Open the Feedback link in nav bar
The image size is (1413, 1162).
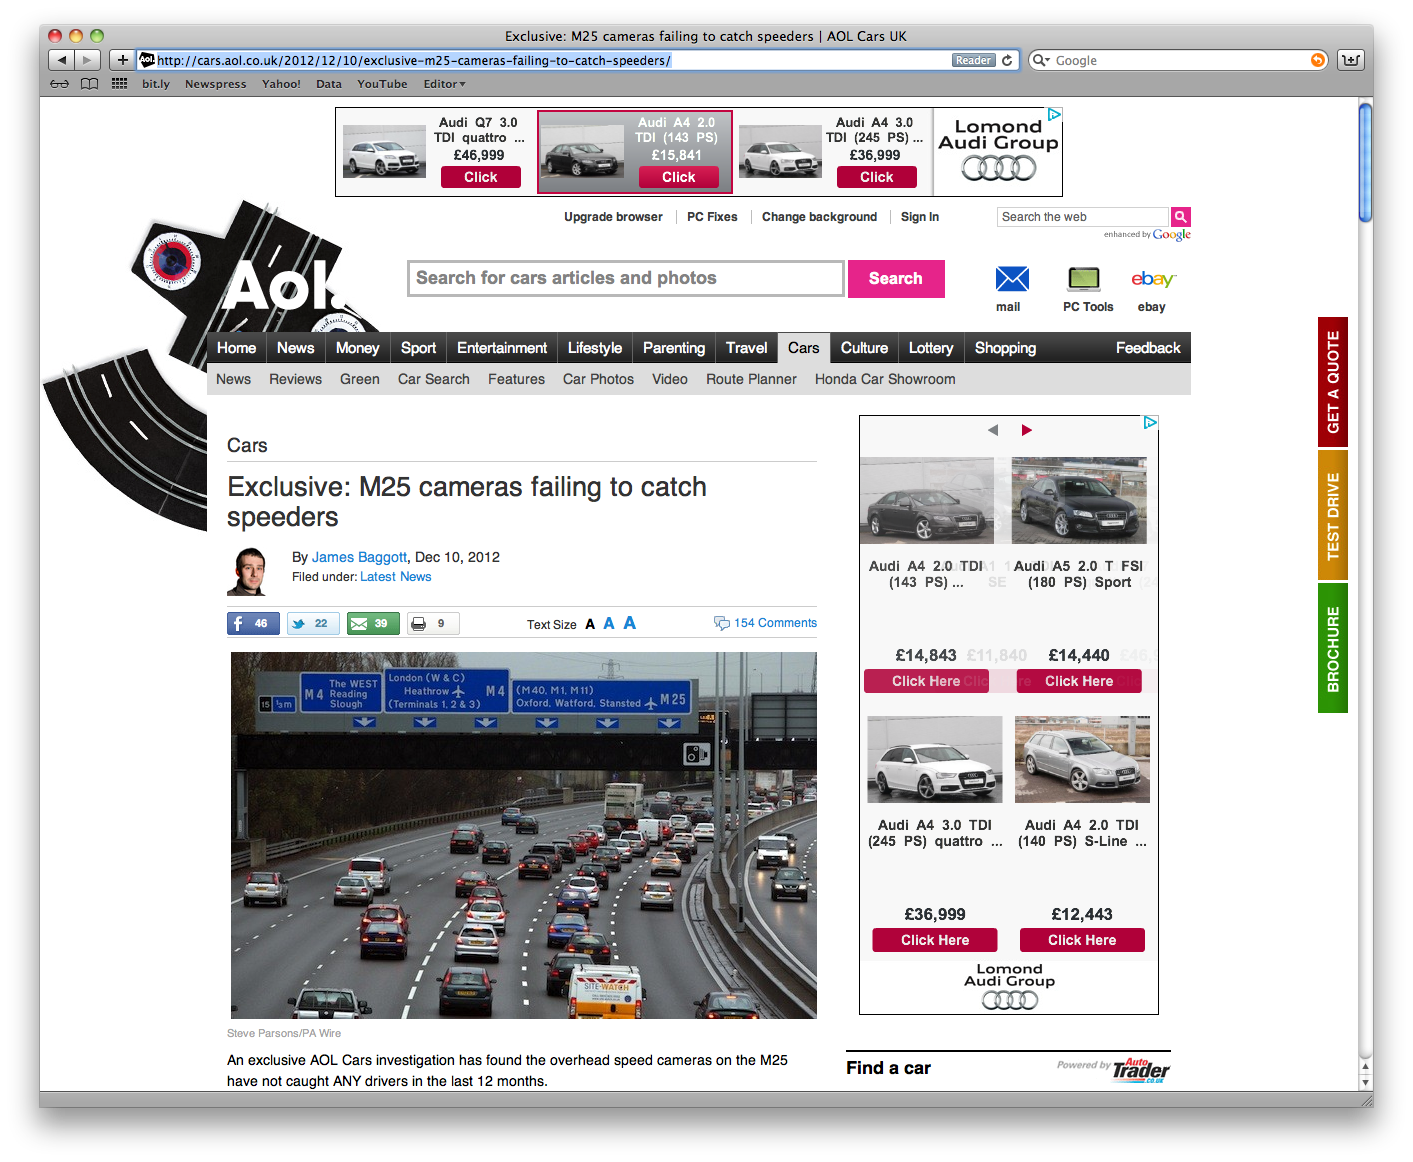click(1148, 348)
